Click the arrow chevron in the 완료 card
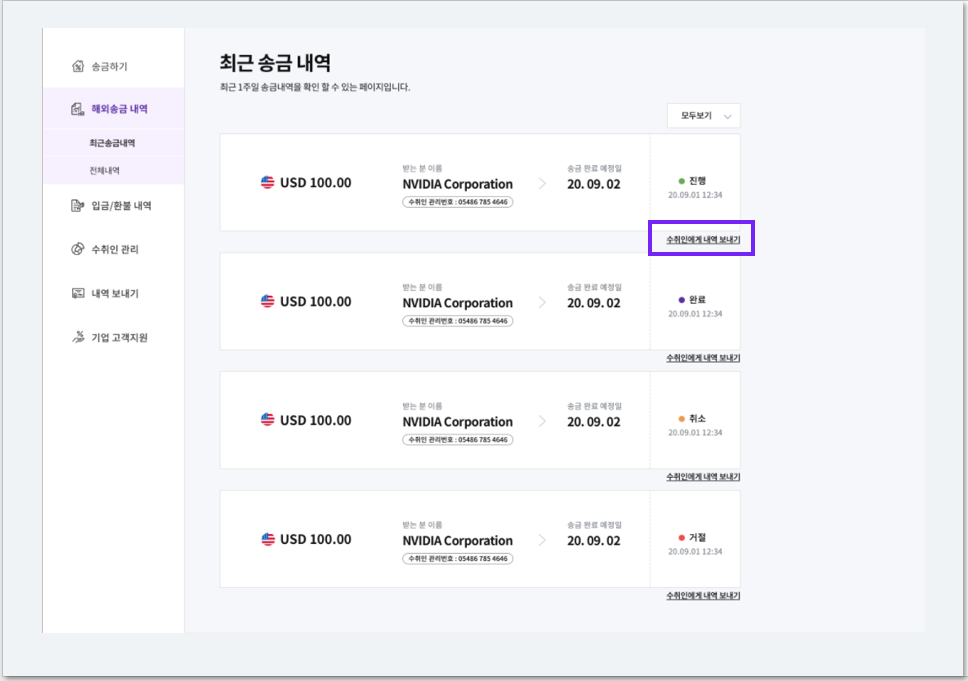968x681 pixels. point(542,302)
